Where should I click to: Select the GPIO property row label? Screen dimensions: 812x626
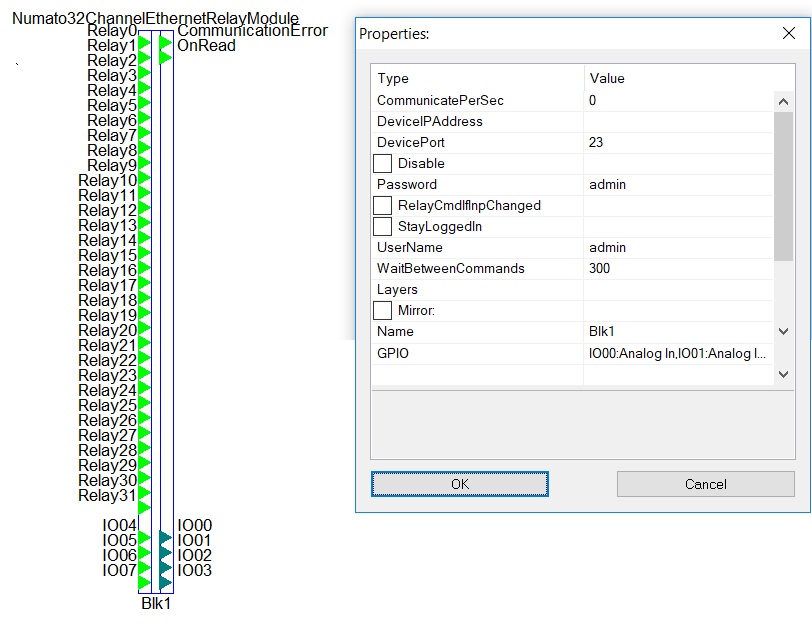pyautogui.click(x=393, y=353)
